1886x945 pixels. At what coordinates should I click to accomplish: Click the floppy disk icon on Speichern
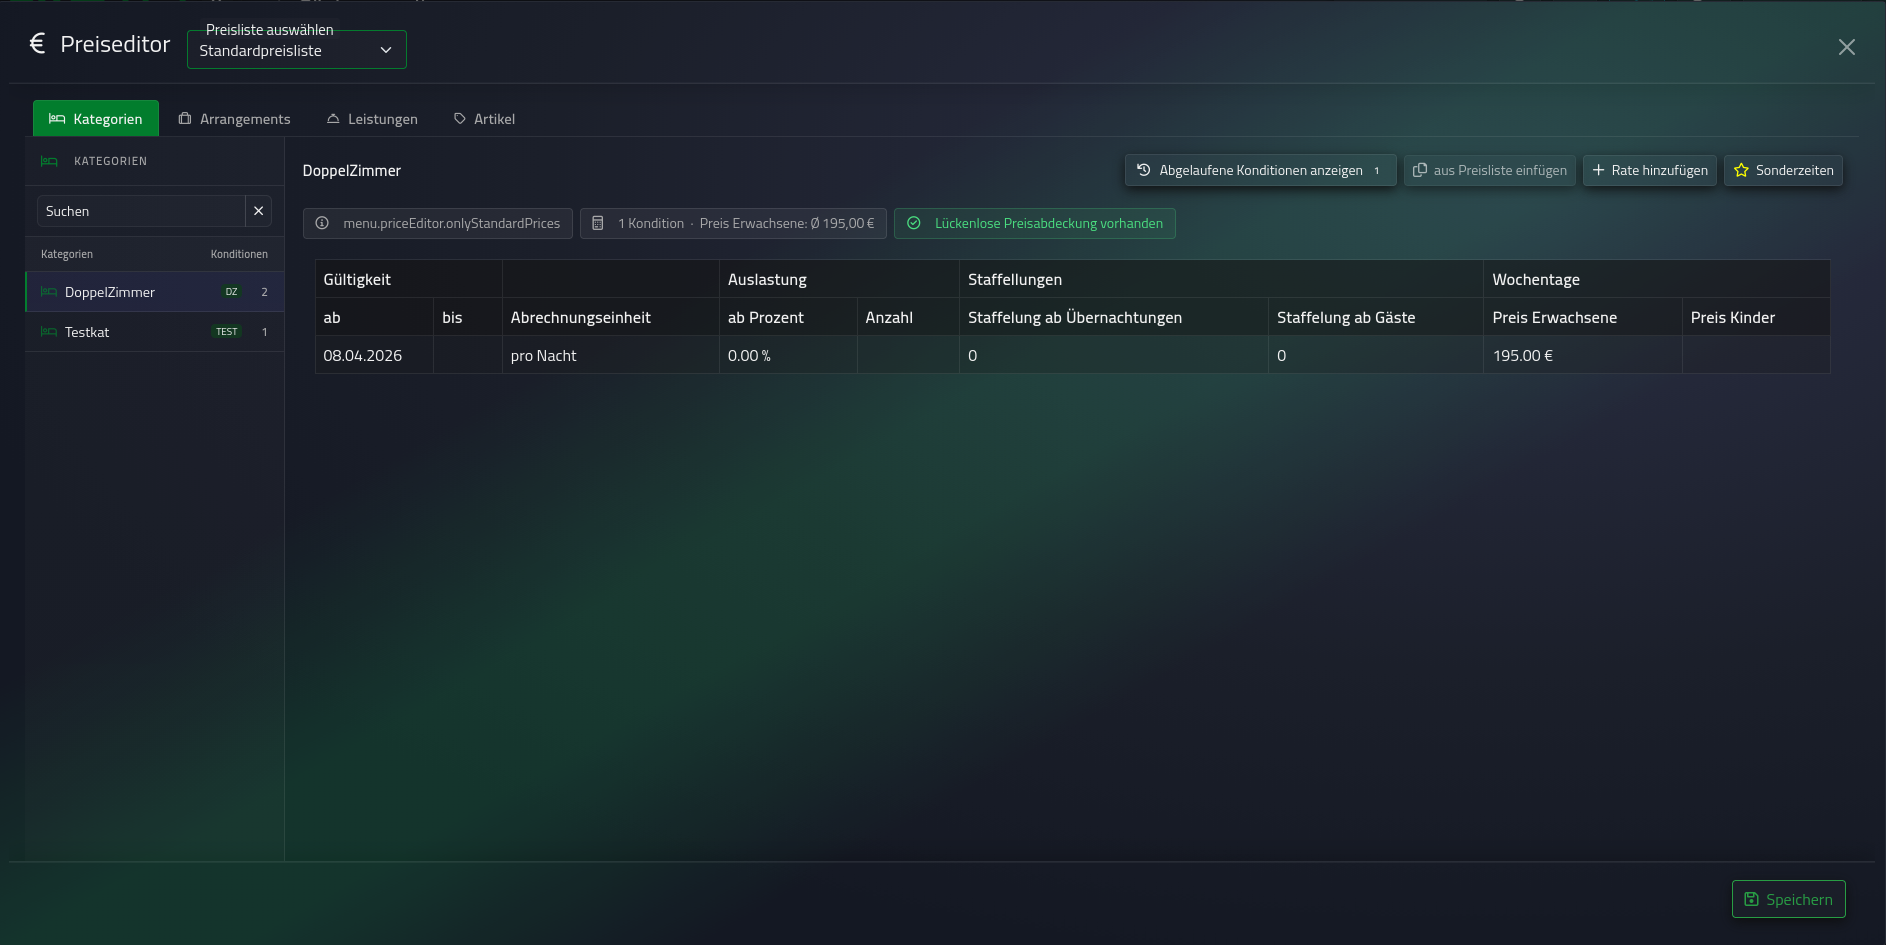[1751, 899]
